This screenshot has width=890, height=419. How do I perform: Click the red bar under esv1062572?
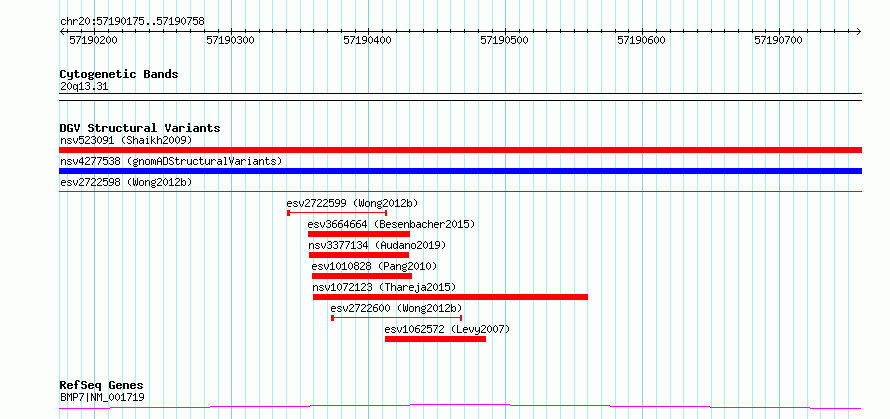[435, 339]
